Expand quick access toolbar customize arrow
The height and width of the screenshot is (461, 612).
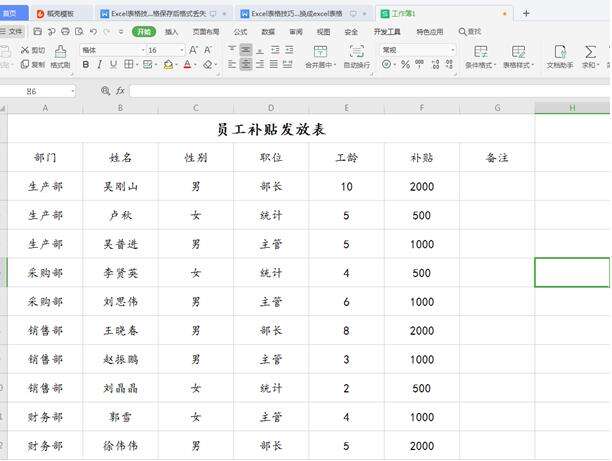pos(121,32)
